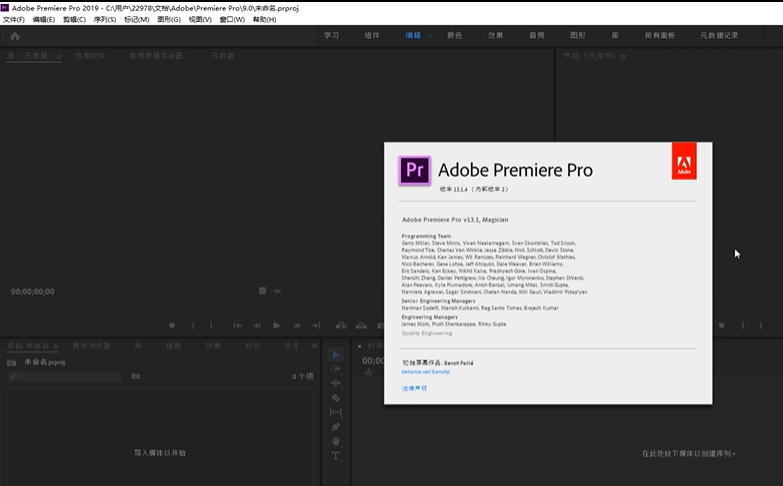
Task: Click the Home icon in workspace bar
Action: tap(15, 36)
